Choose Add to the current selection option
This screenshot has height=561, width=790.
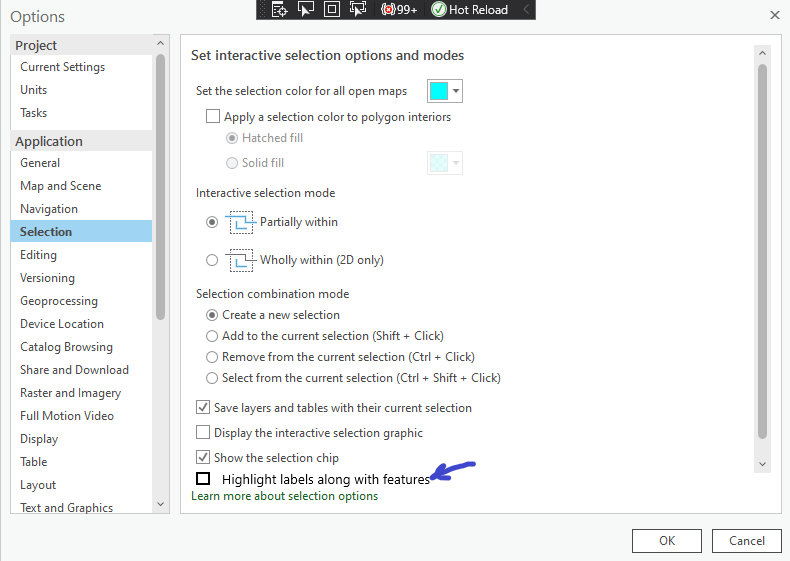212,336
